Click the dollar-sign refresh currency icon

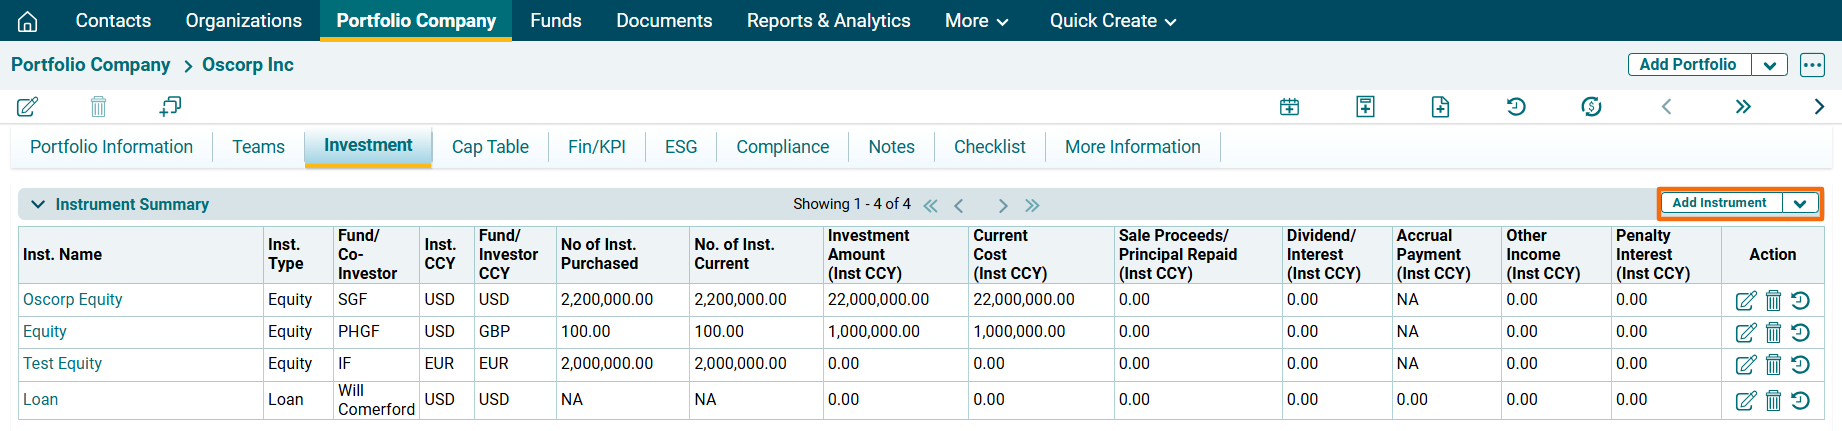click(1591, 106)
